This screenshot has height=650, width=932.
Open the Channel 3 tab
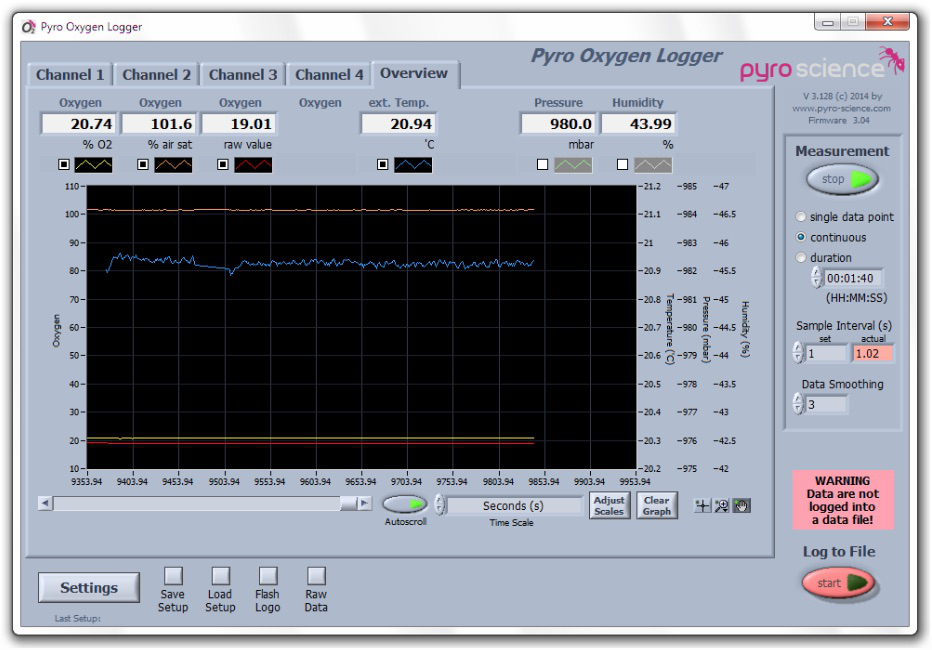[243, 75]
